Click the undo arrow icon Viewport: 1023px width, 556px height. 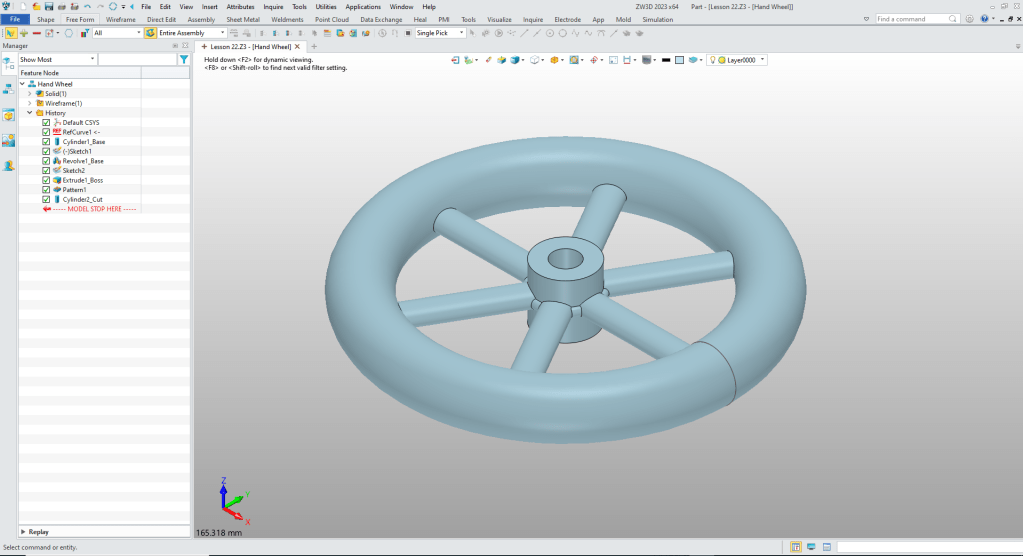(87, 6)
